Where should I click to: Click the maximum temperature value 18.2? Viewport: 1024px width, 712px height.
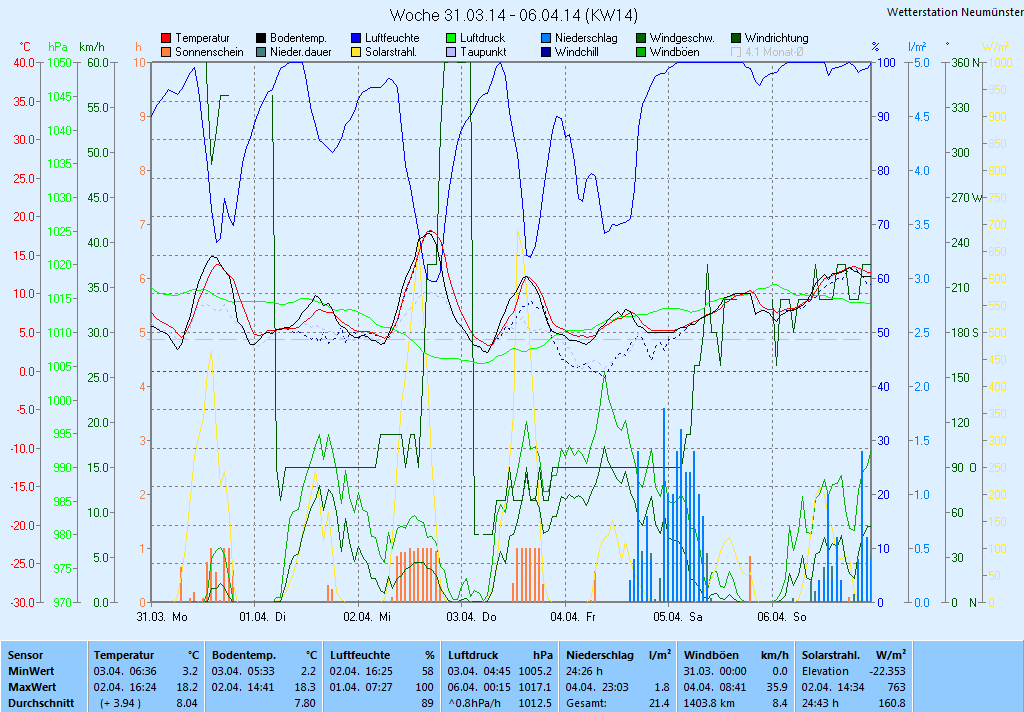187,688
